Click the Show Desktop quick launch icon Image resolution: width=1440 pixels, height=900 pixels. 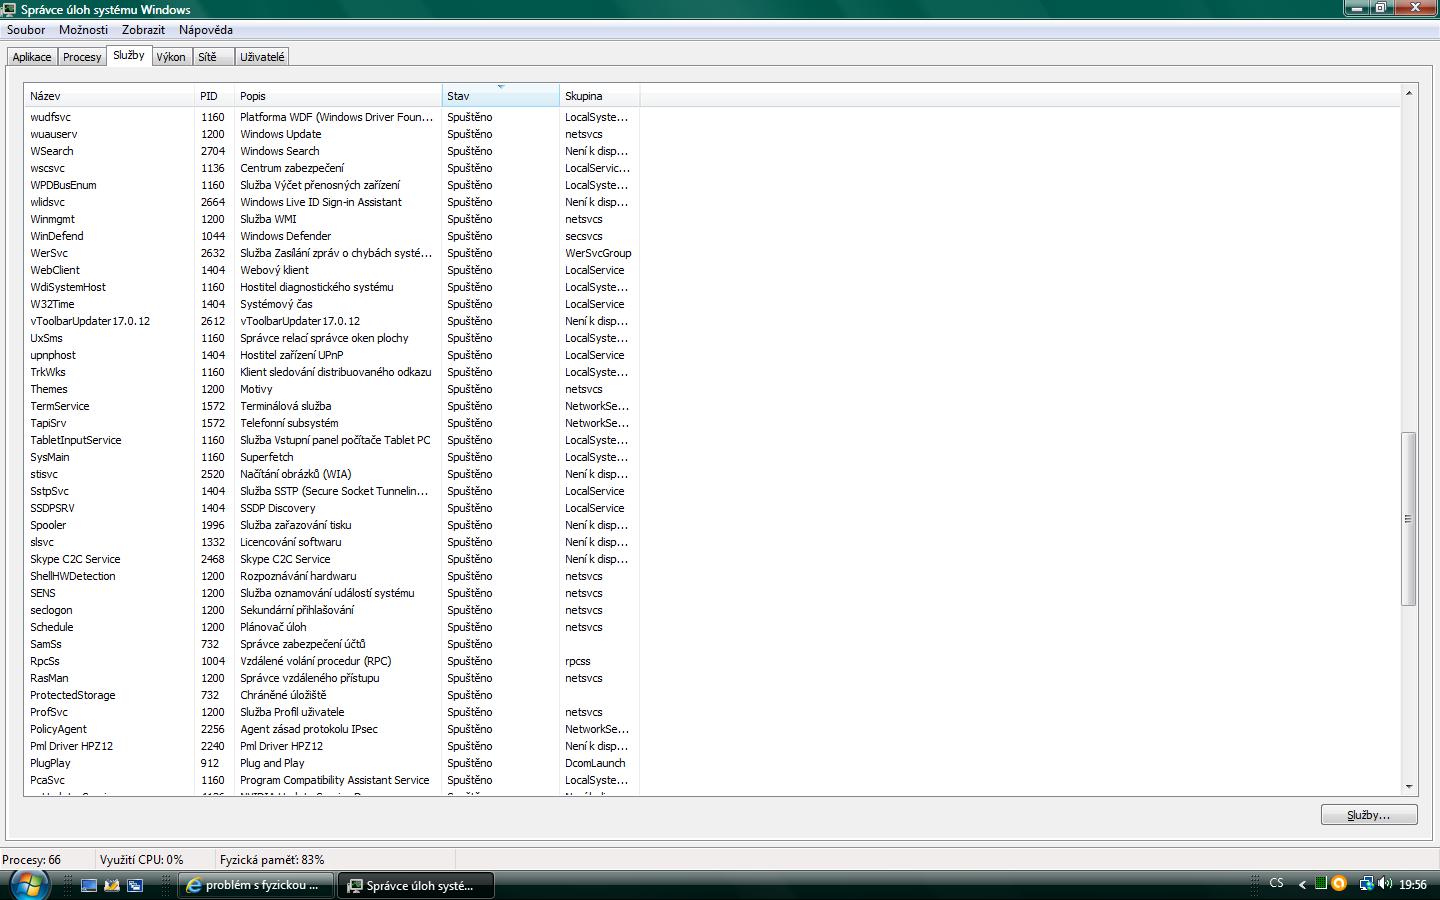[x=89, y=885]
